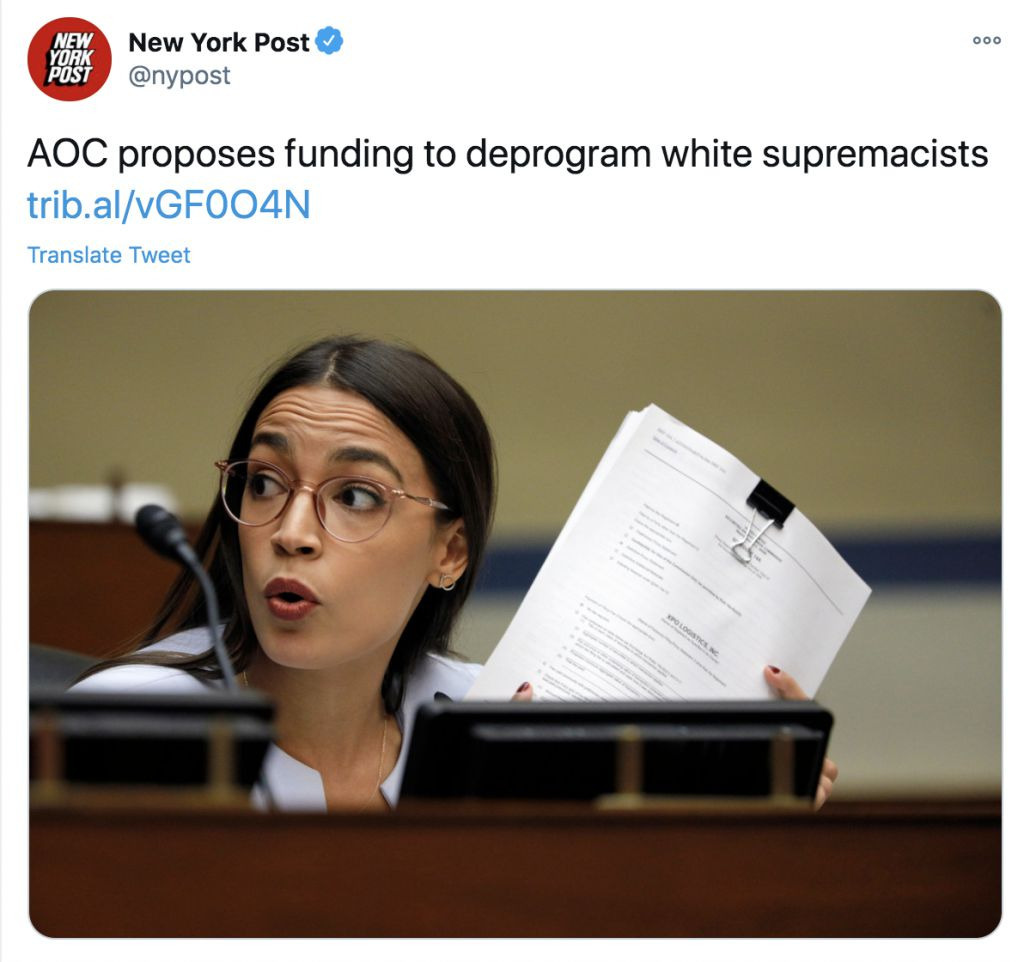The height and width of the screenshot is (962, 1024).
Task: Click the word 'proposes' in the tweet
Action: tap(197, 157)
